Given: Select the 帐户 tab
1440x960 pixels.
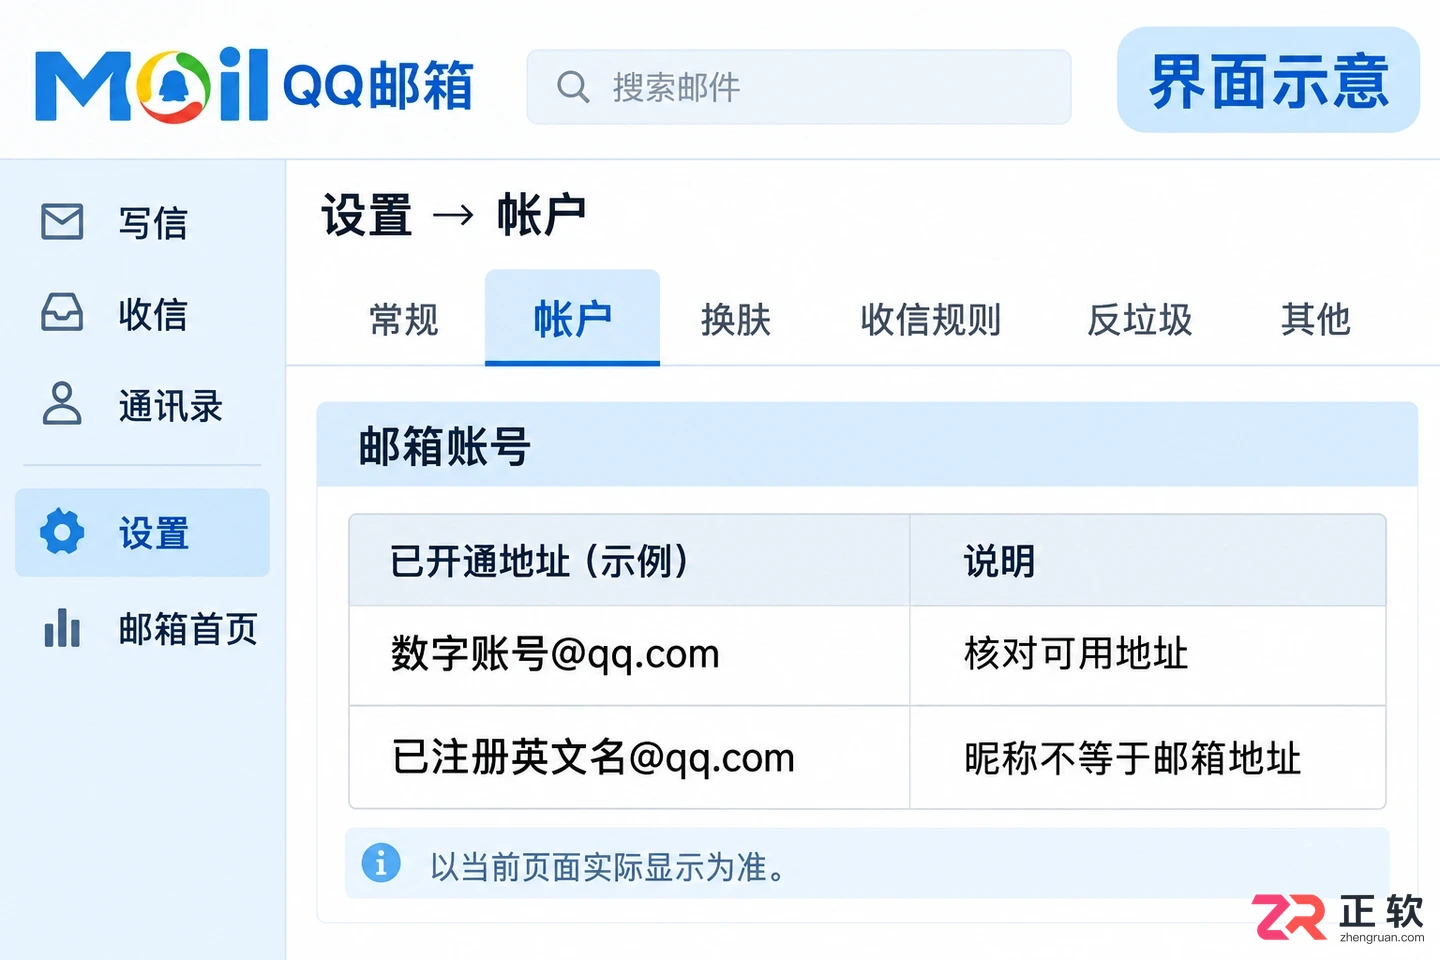Looking at the screenshot, I should [x=572, y=318].
